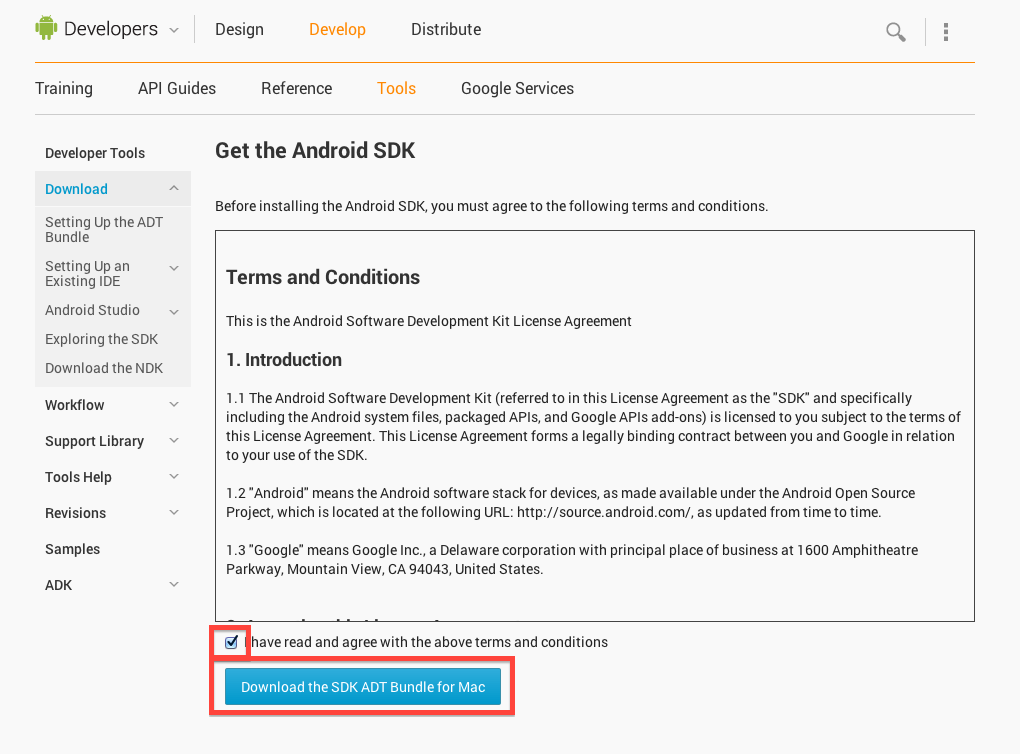Open the ADK sidebar item
The height and width of the screenshot is (754, 1020).
59,586
